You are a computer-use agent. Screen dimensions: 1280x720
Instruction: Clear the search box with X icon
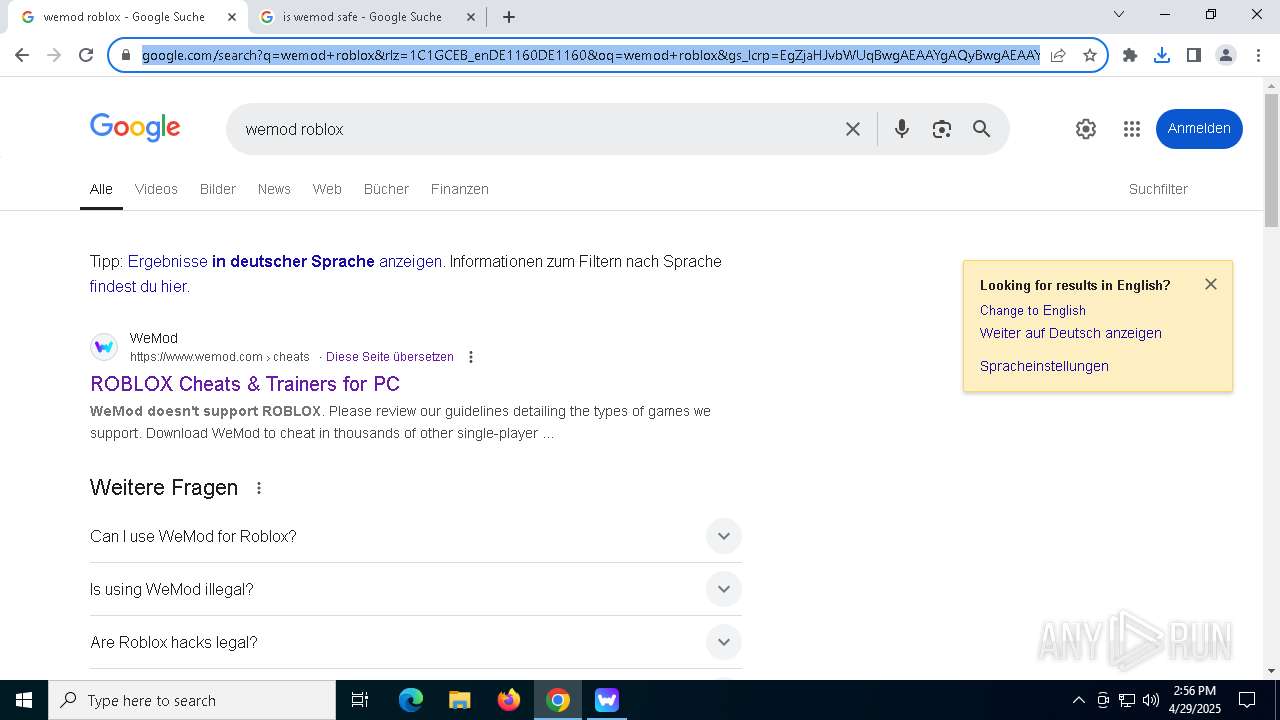click(853, 129)
